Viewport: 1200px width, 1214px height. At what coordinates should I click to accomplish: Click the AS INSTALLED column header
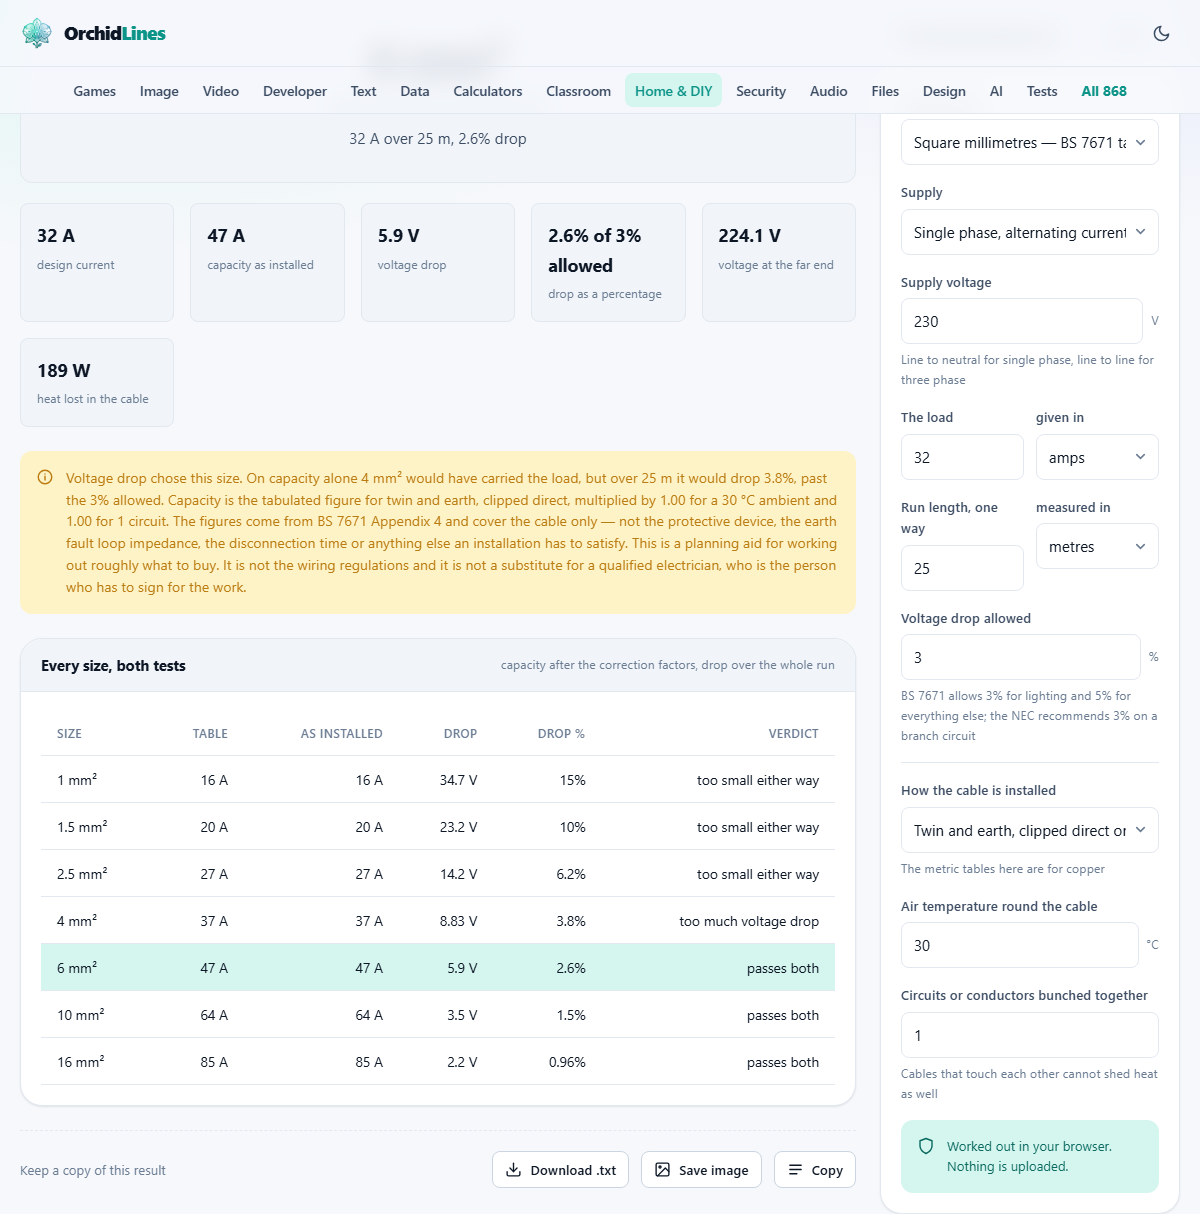[342, 733]
